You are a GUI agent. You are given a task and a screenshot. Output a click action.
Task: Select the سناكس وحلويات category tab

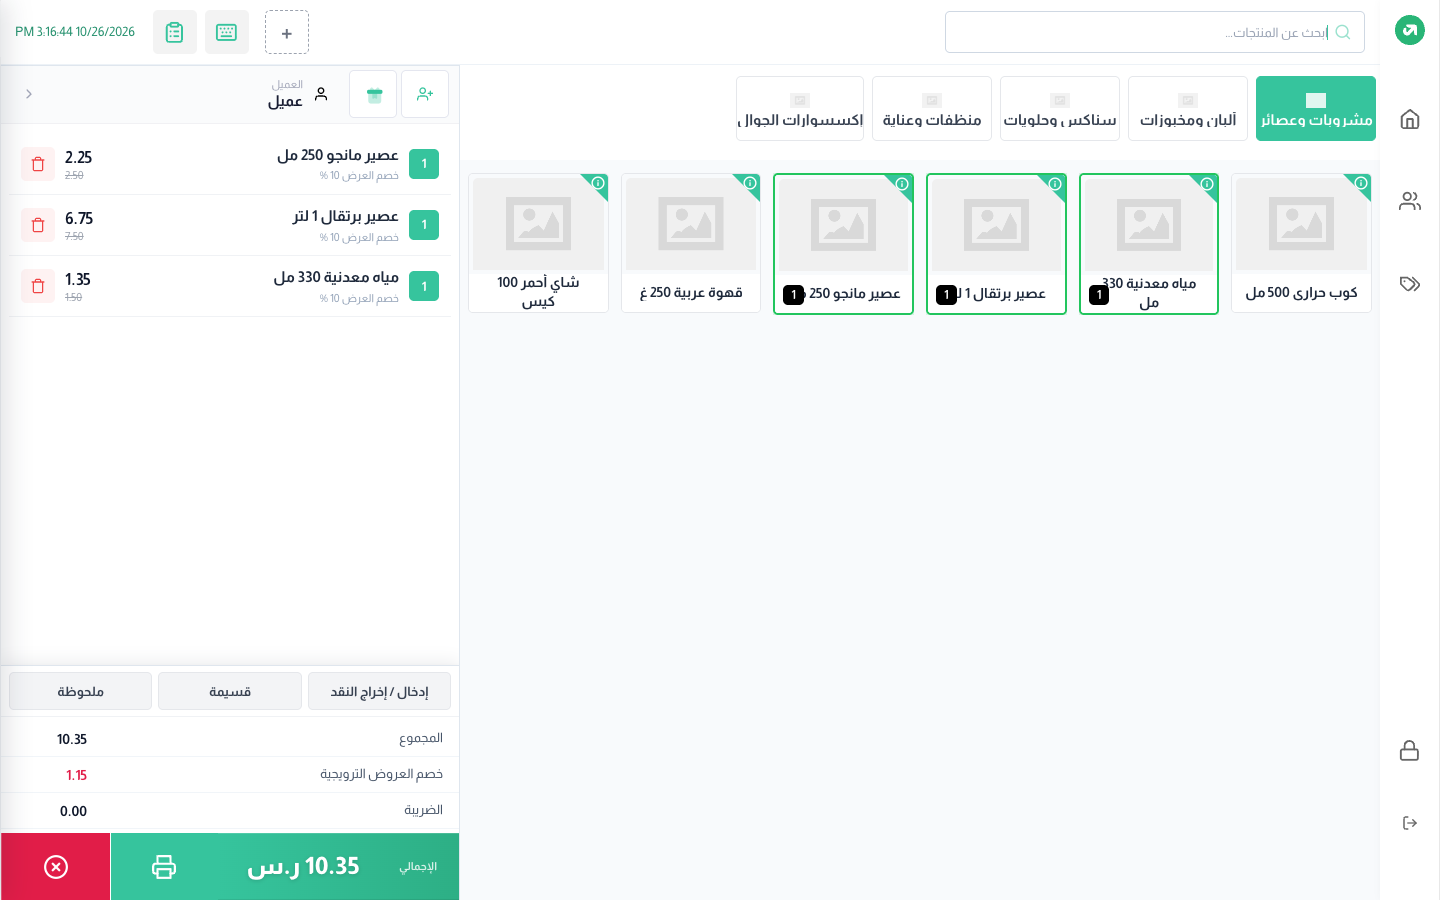(1060, 108)
